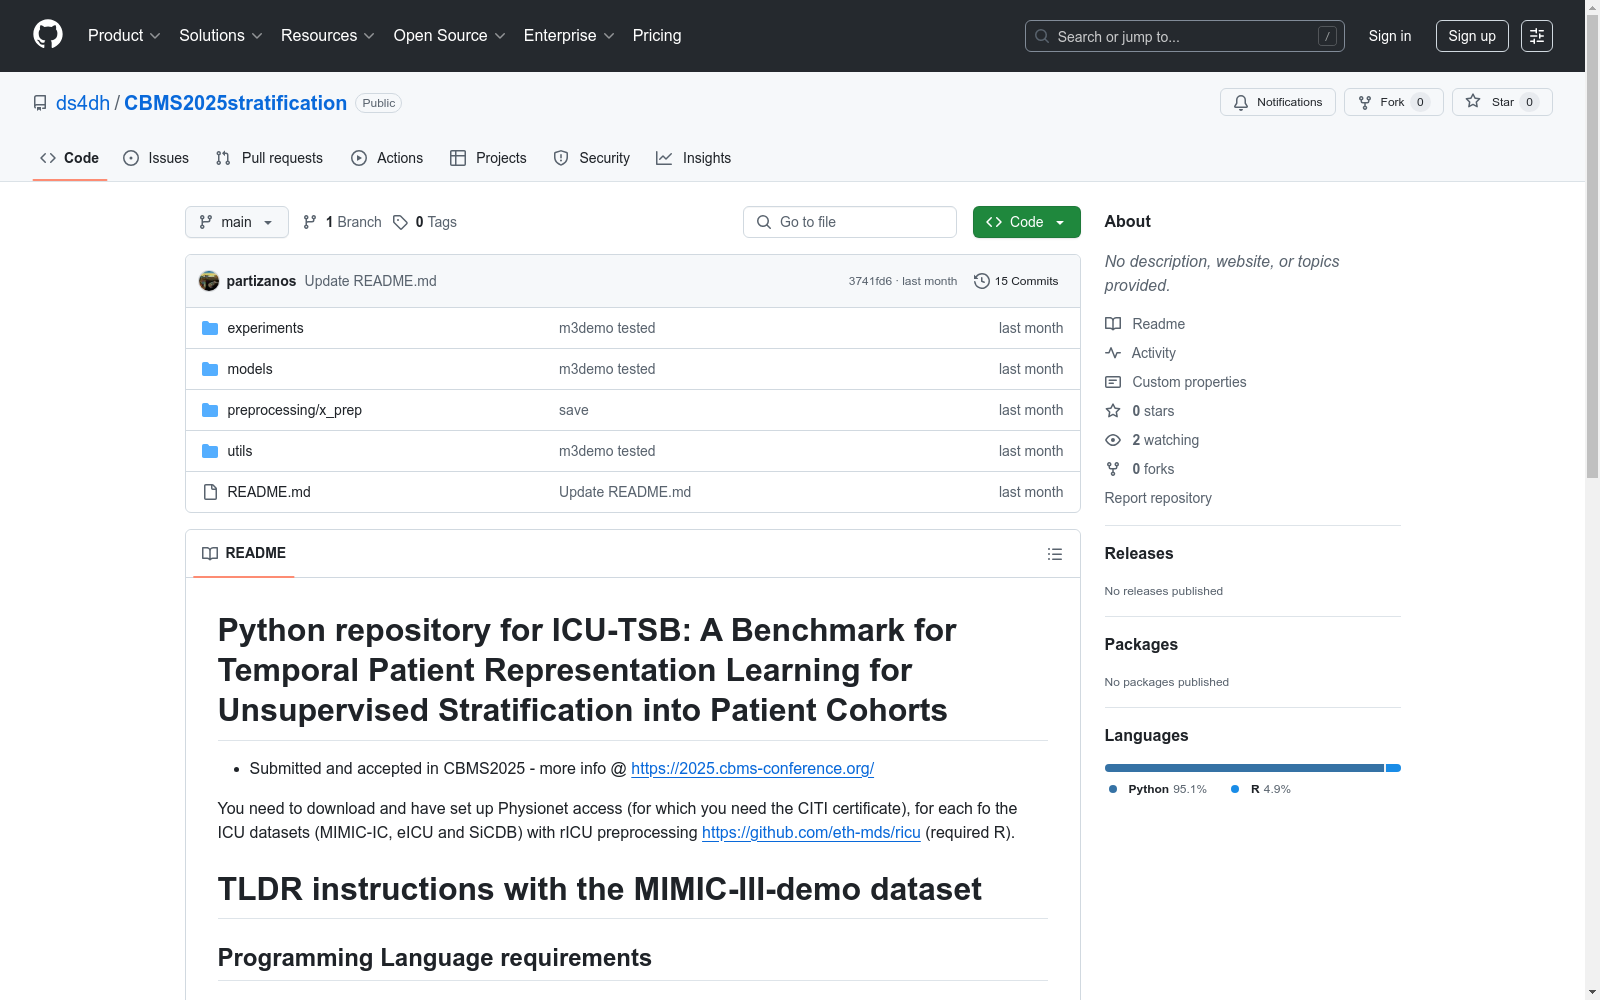Click the Star icon
Image resolution: width=1600 pixels, height=1000 pixels.
pos(1473,101)
